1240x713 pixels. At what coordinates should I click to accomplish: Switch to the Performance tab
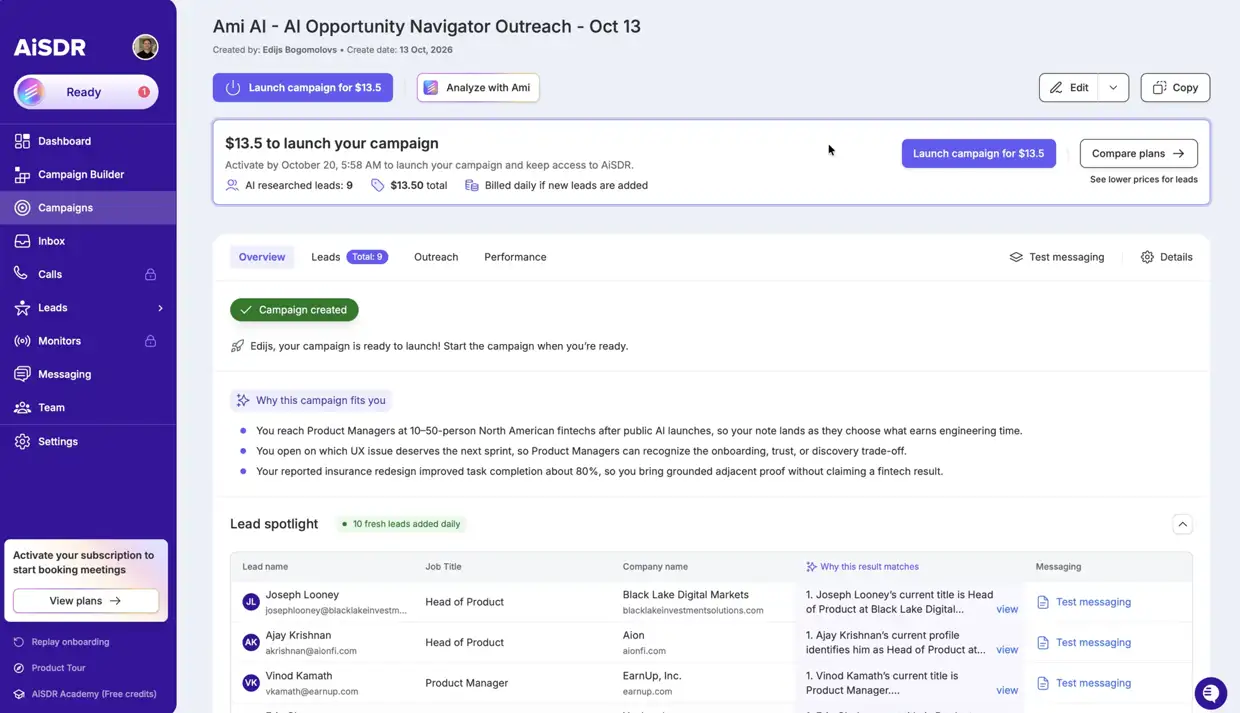[515, 257]
